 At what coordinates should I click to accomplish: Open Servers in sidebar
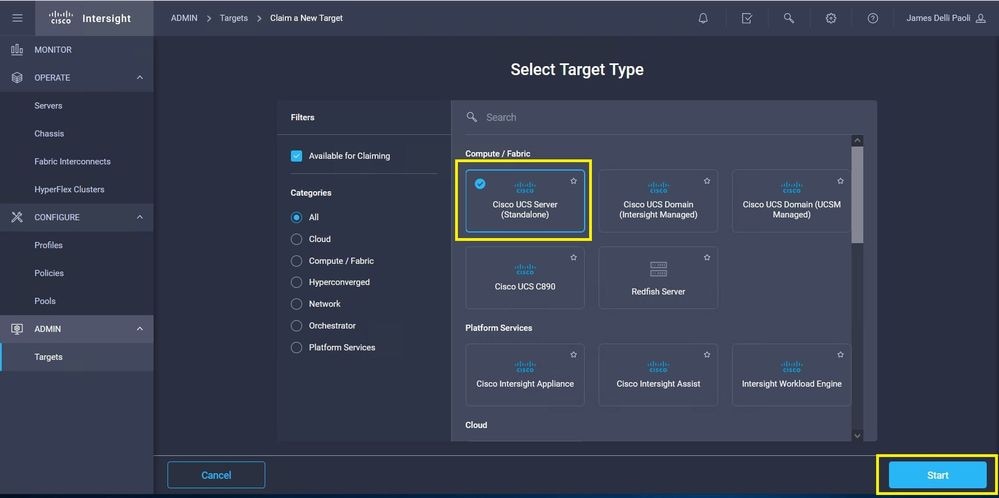pos(76,106)
